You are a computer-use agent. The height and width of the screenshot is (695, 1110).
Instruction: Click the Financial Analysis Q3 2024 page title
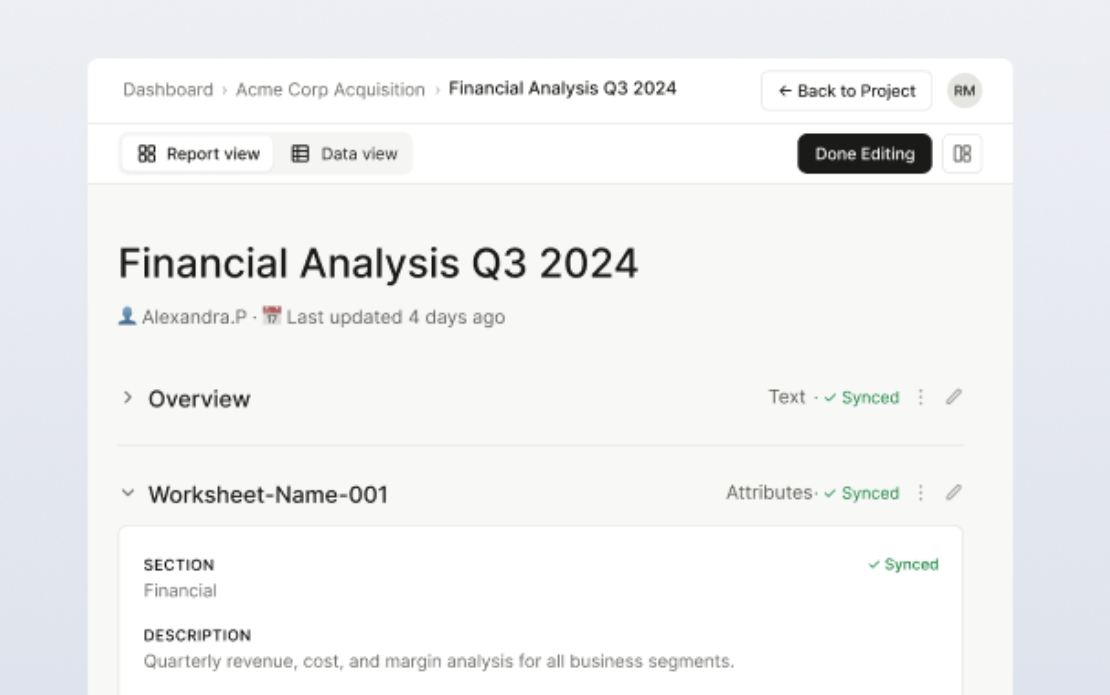378,263
